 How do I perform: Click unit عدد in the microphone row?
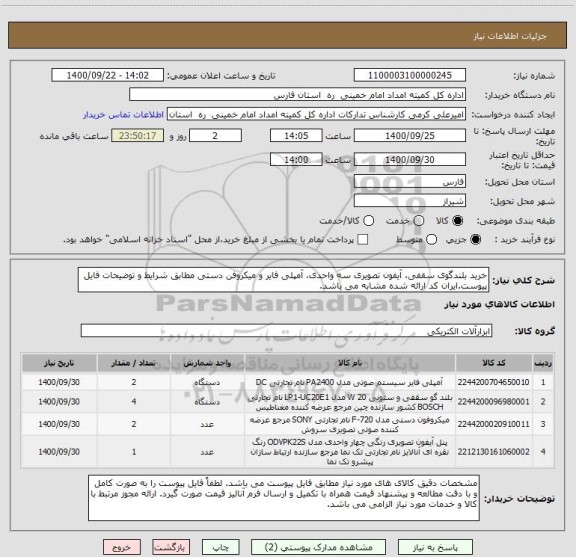pos(207,424)
